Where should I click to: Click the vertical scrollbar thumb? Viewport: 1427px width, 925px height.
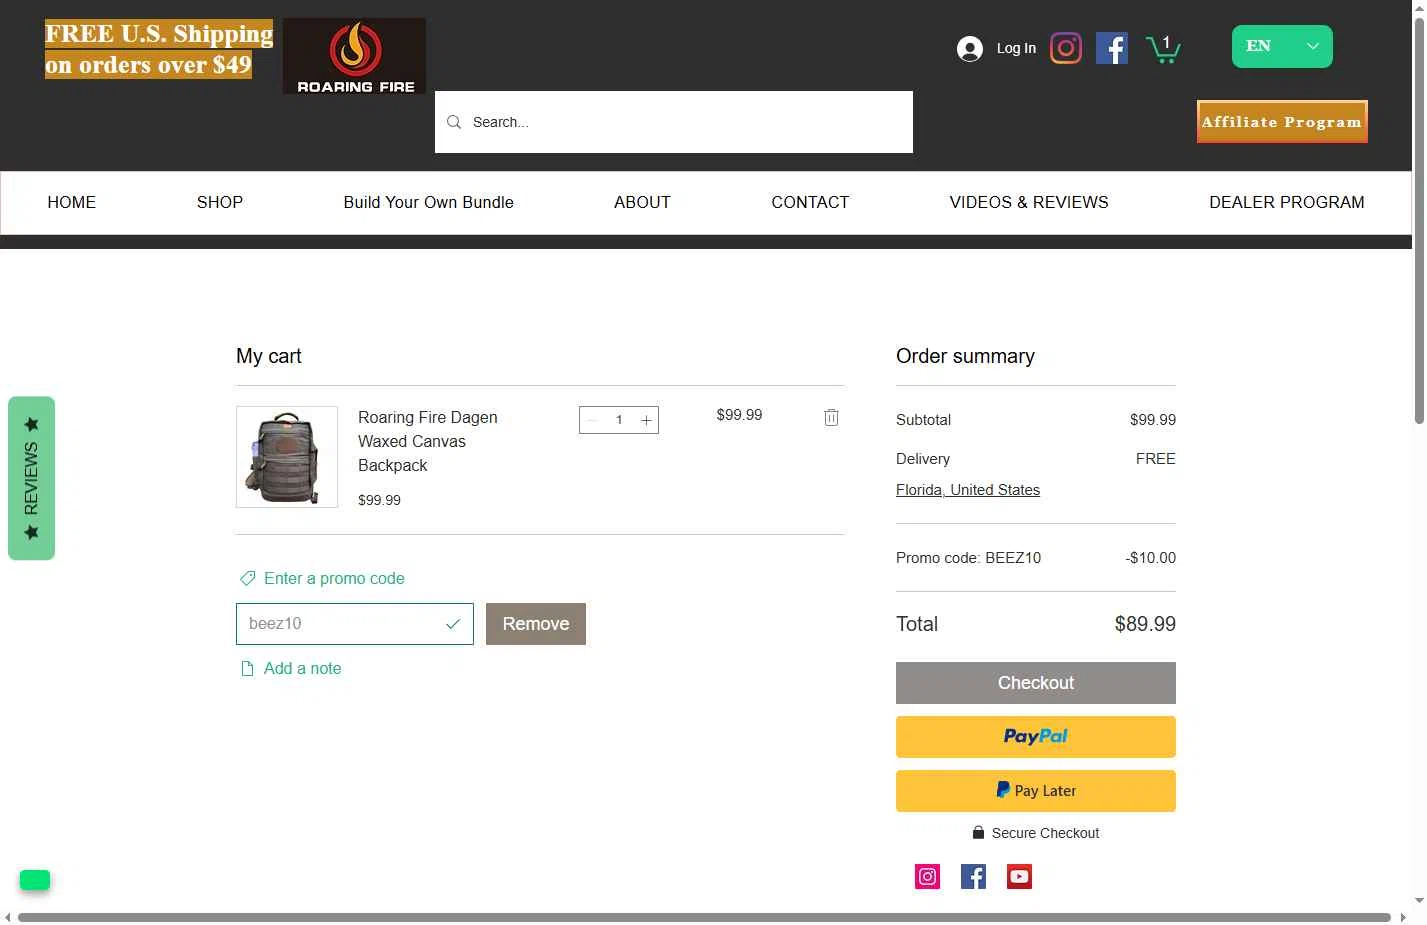click(x=1419, y=220)
